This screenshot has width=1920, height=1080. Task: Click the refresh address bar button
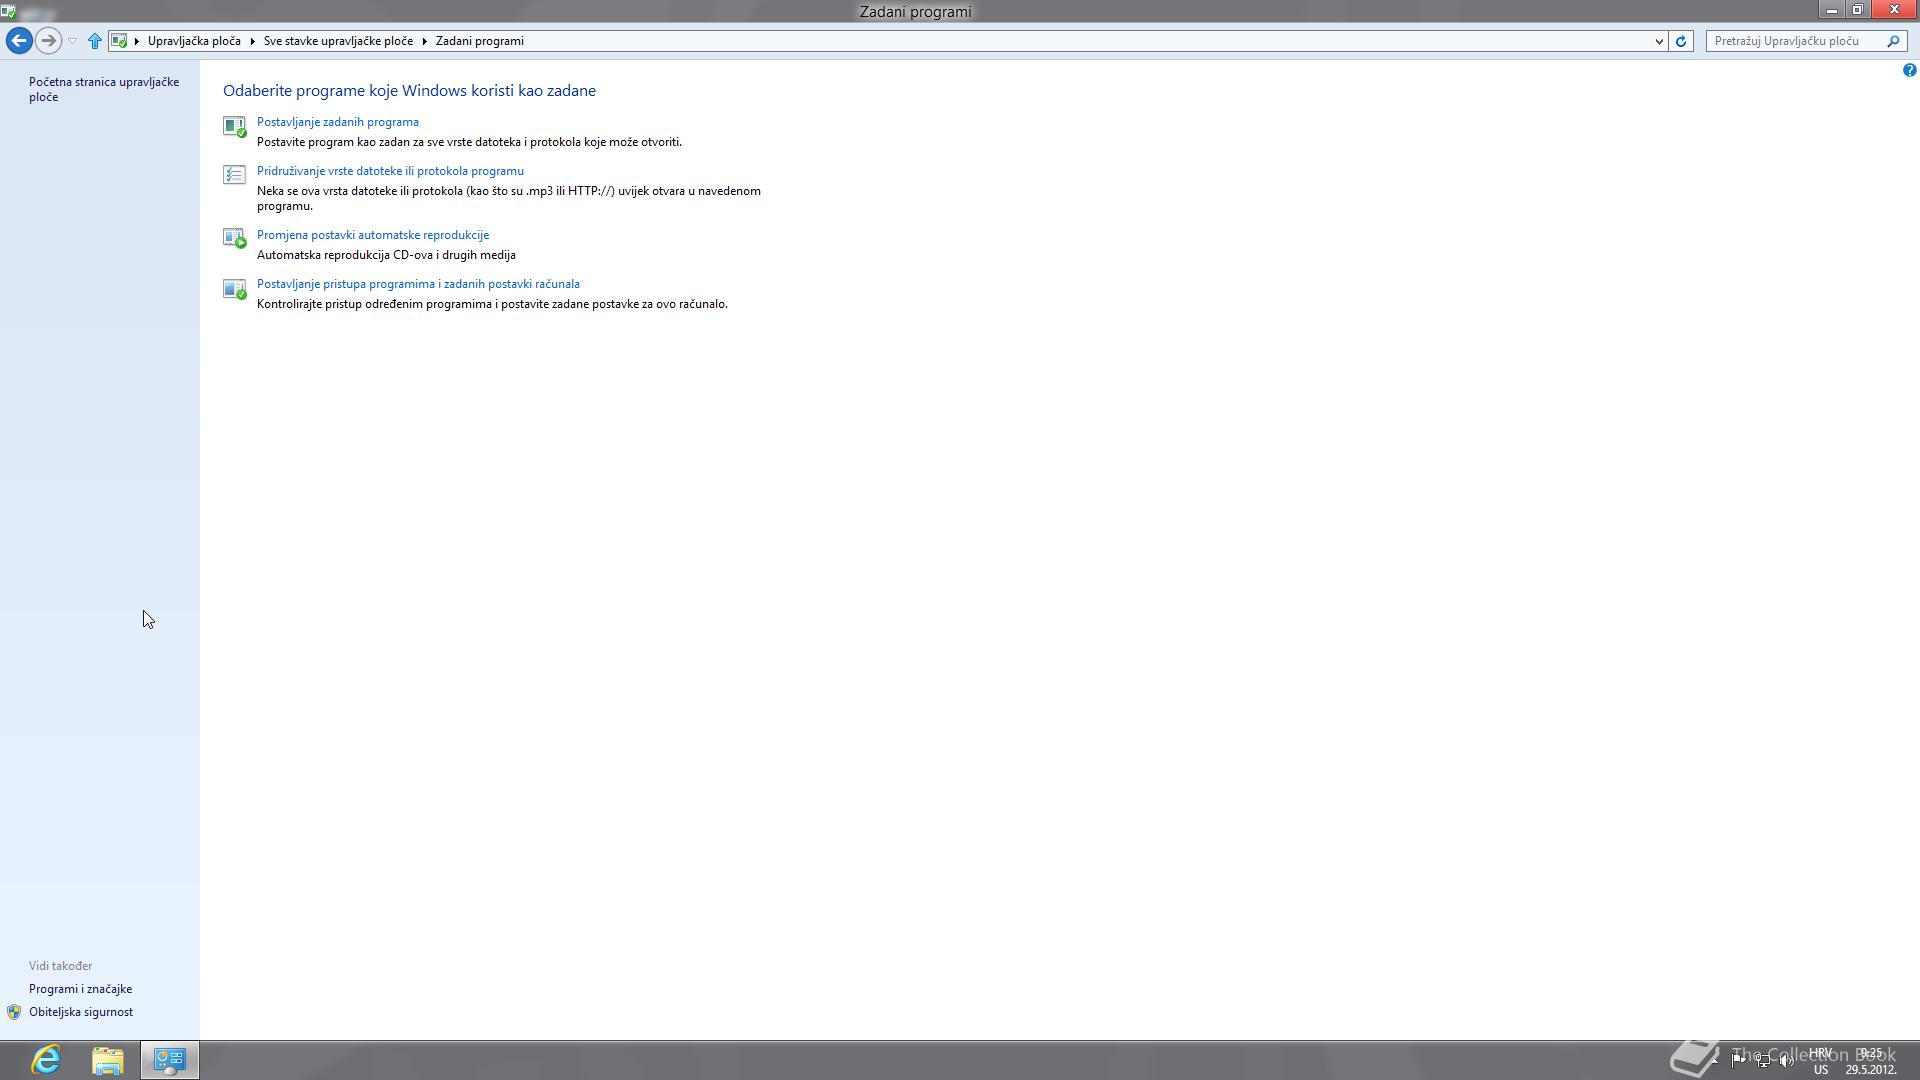pyautogui.click(x=1681, y=41)
